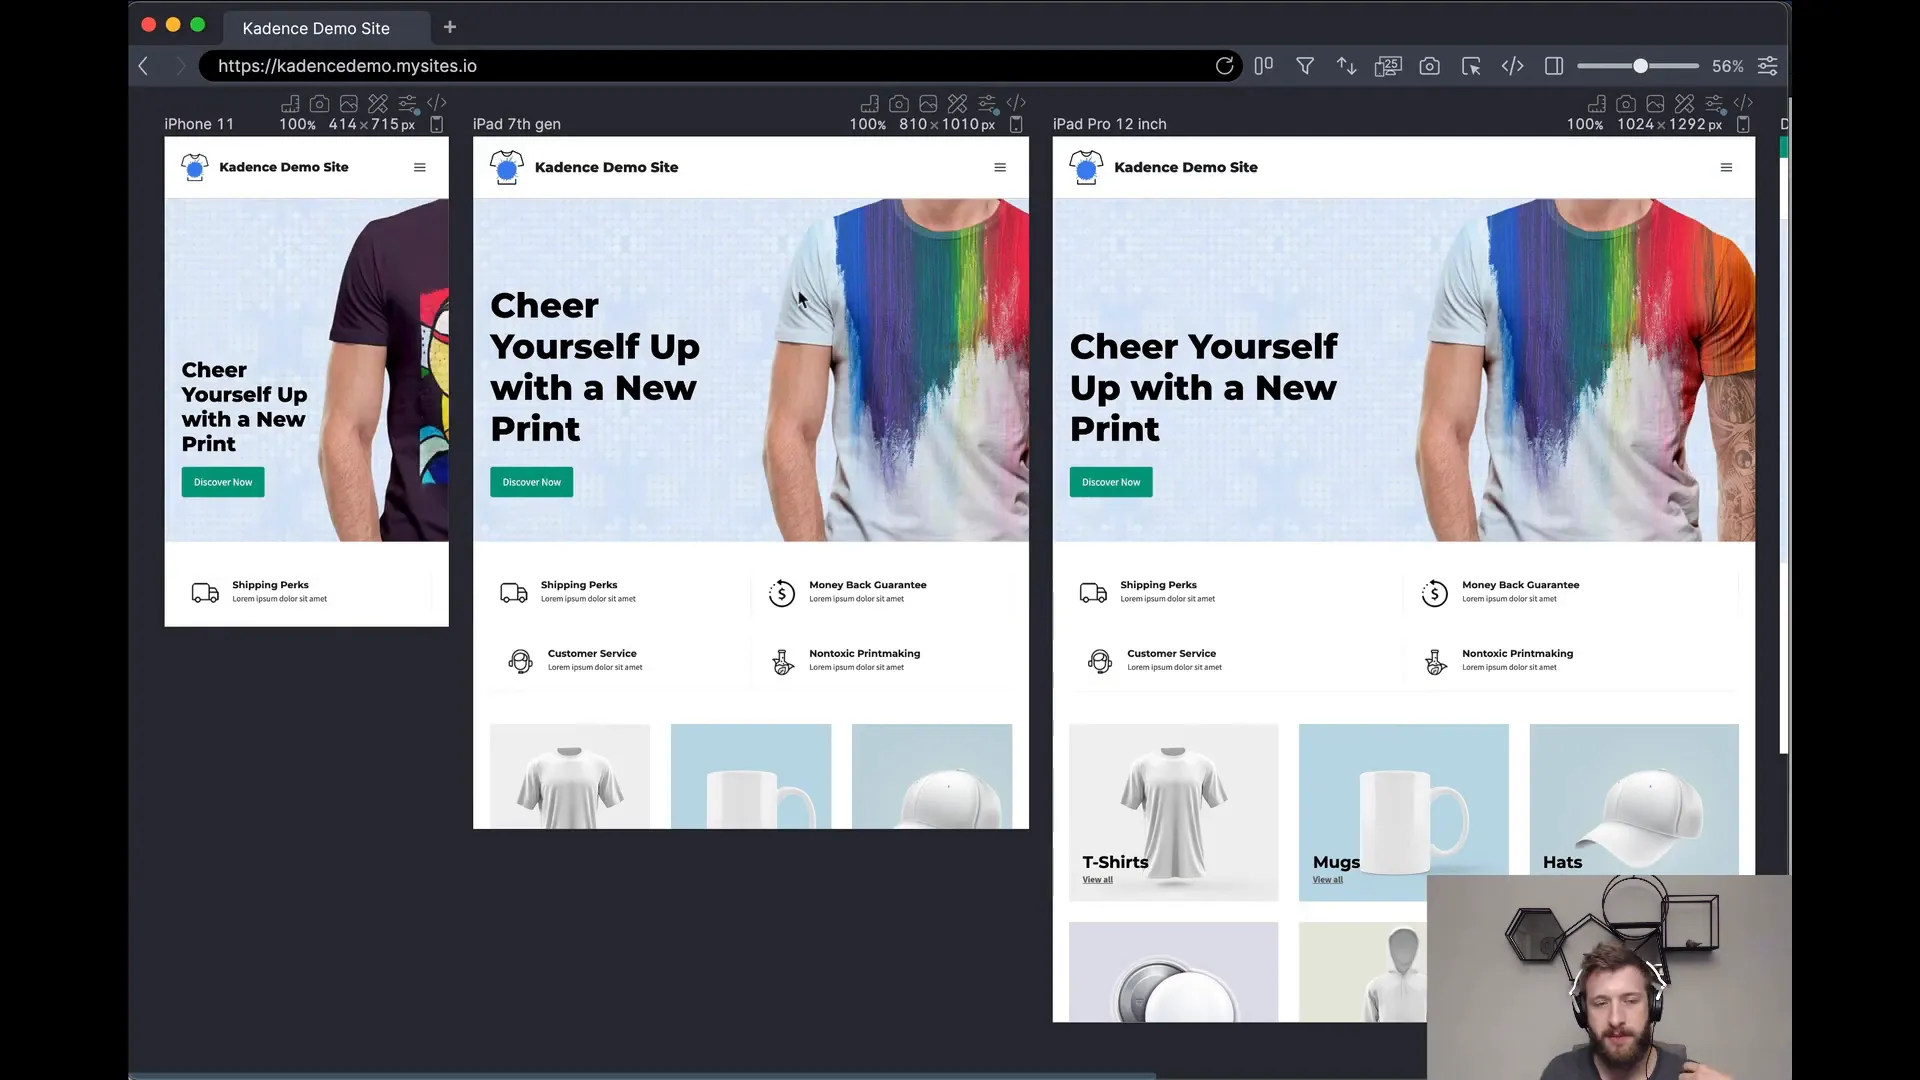Viewport: 1920px width, 1080px height.
Task: Click the screenshot capture icon
Action: 1431,66
